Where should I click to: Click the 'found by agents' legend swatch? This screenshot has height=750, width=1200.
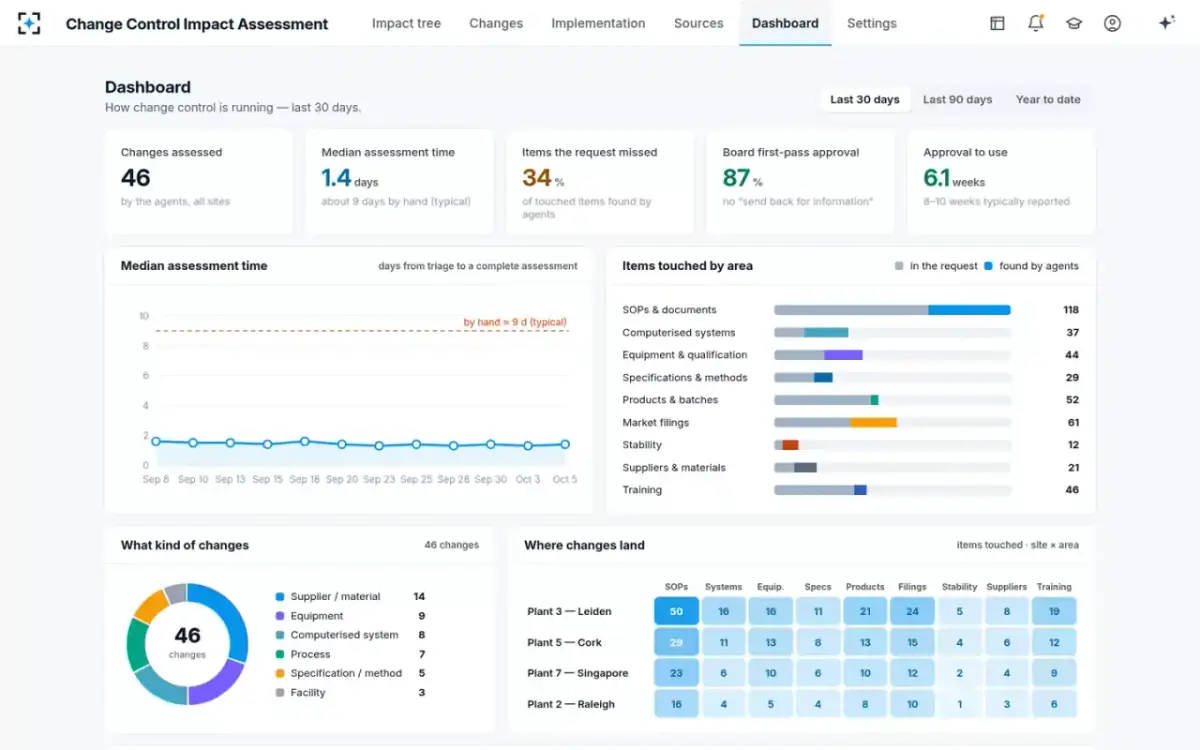tap(988, 266)
